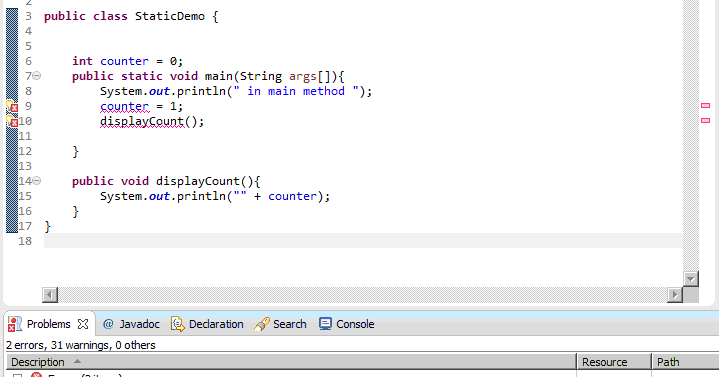Image resolution: width=719 pixels, height=377 pixels.
Task: Collapse the displayCount method fold at line 14
Action: 37,181
